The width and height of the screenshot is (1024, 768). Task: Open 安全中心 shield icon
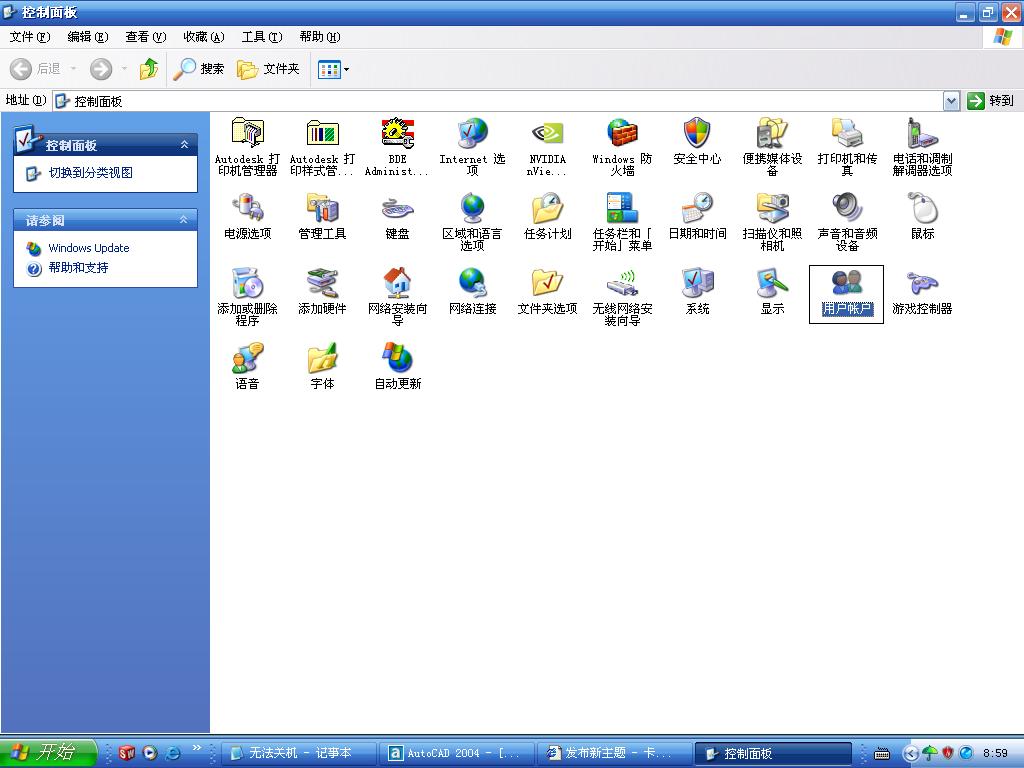click(x=697, y=133)
